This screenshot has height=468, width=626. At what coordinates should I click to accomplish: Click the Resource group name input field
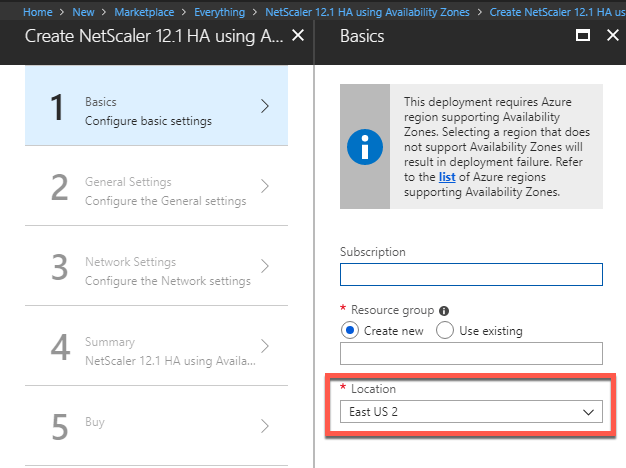[x=471, y=353]
